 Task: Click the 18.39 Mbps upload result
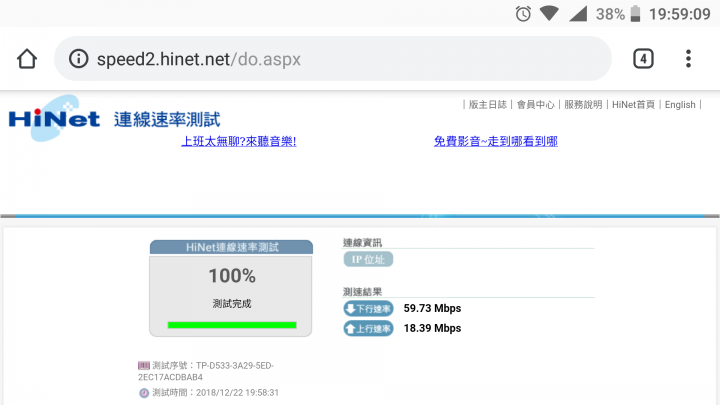coord(432,328)
